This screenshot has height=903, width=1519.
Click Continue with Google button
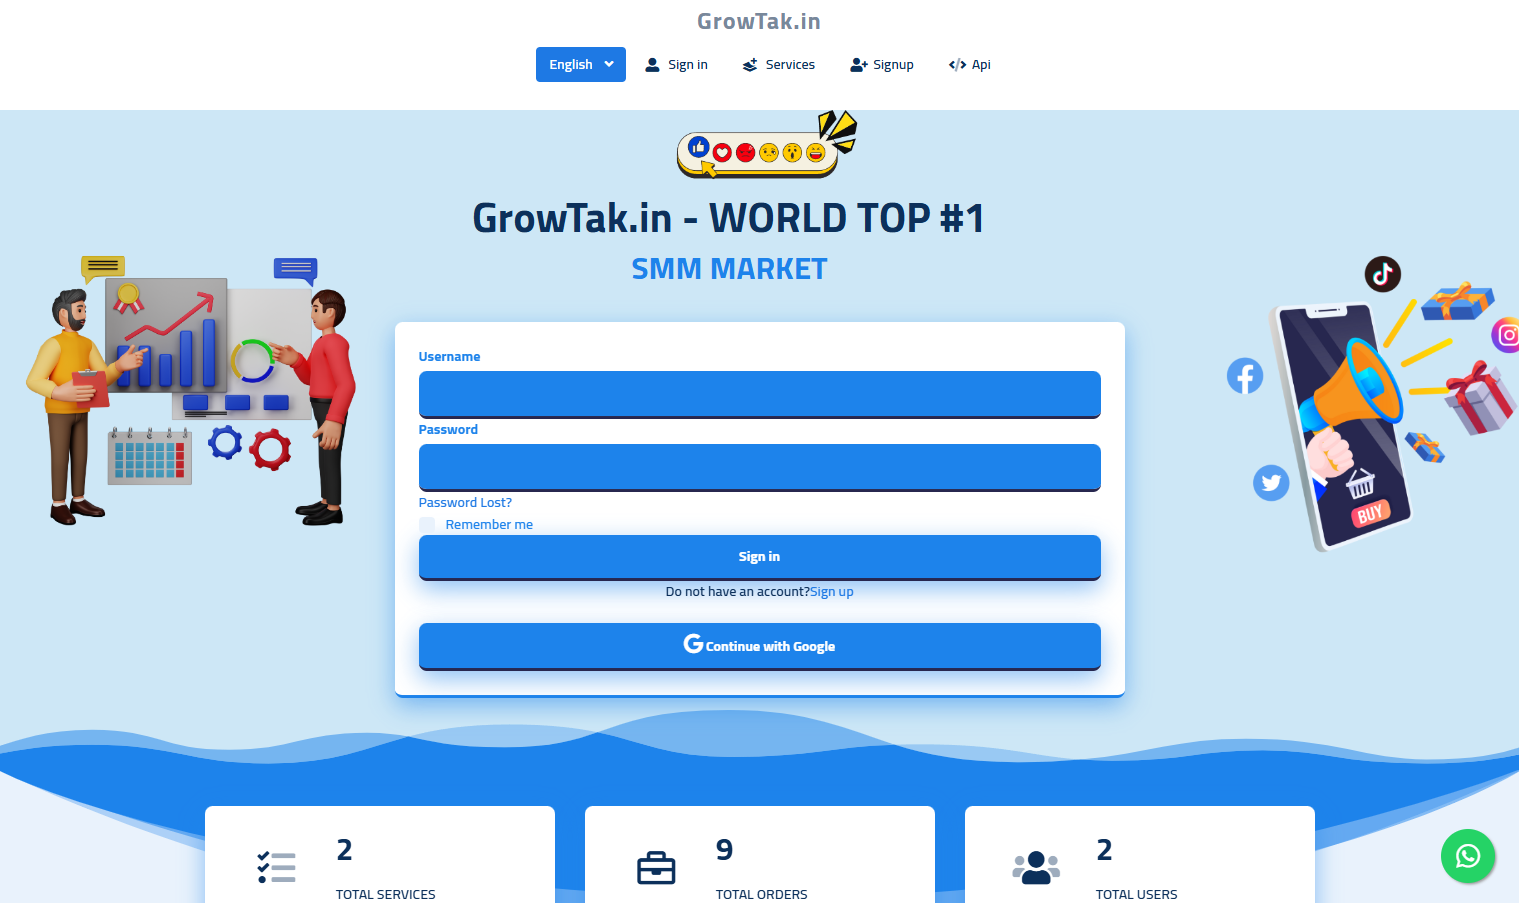coord(759,646)
